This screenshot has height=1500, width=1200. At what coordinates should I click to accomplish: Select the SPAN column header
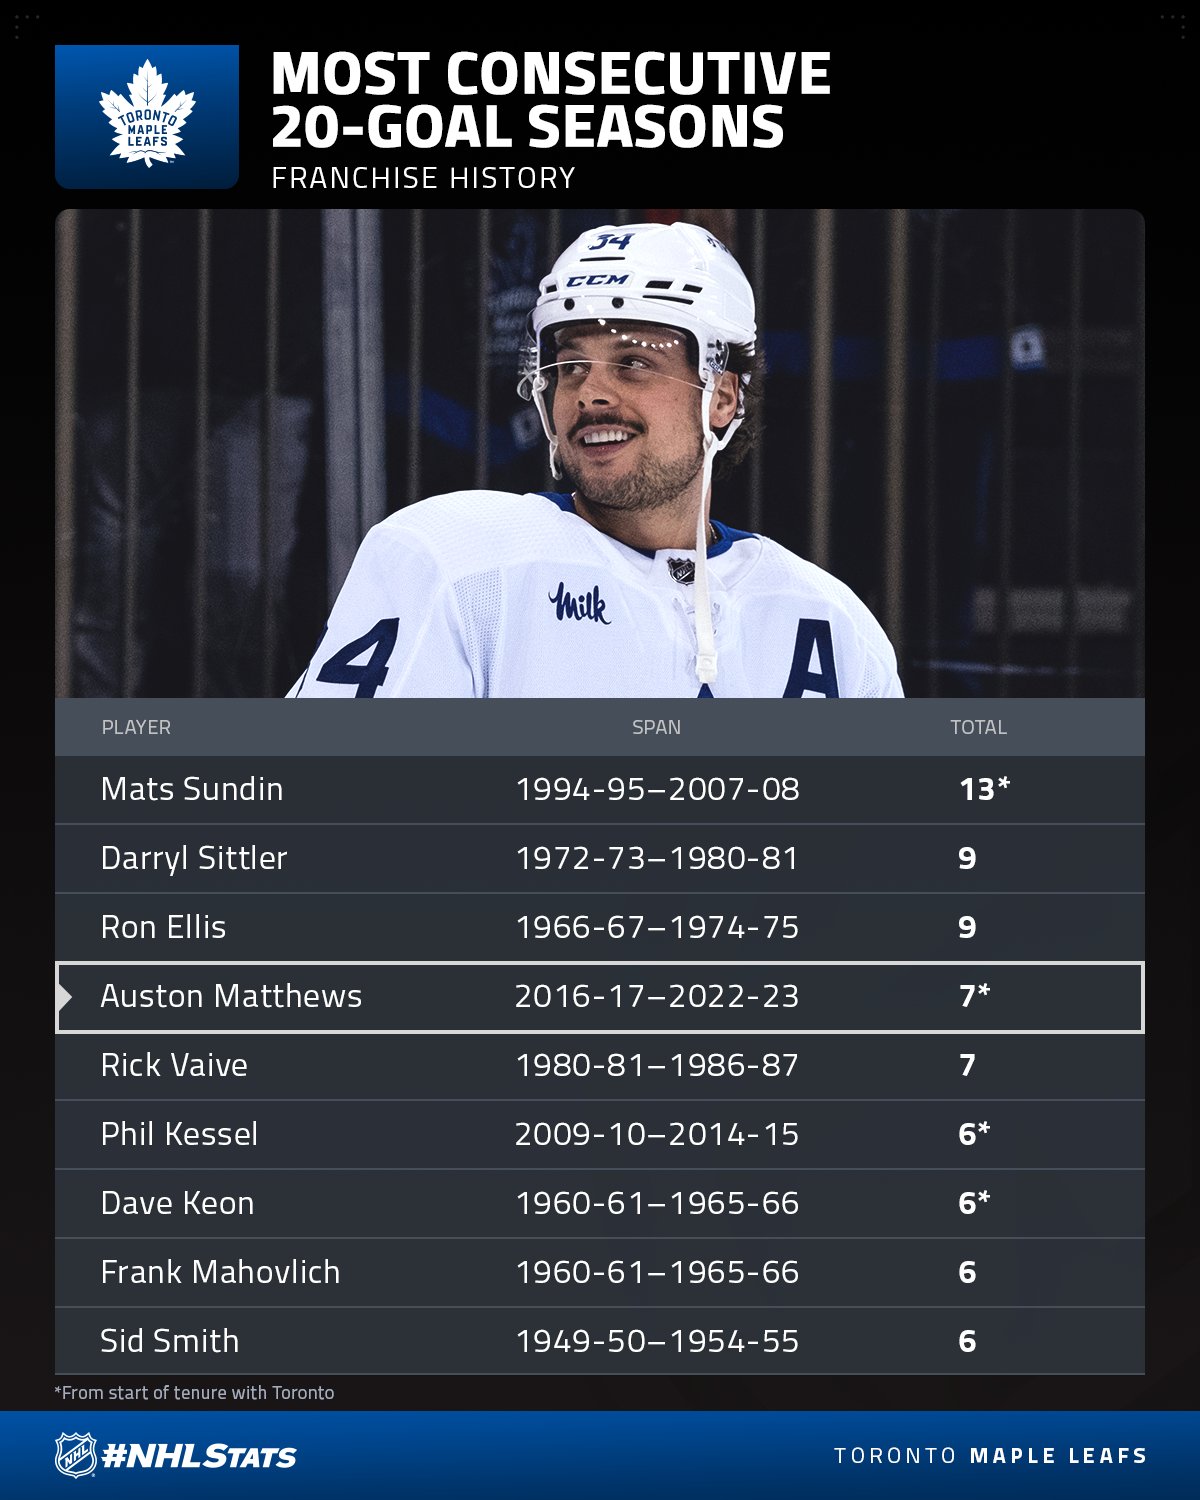point(656,727)
